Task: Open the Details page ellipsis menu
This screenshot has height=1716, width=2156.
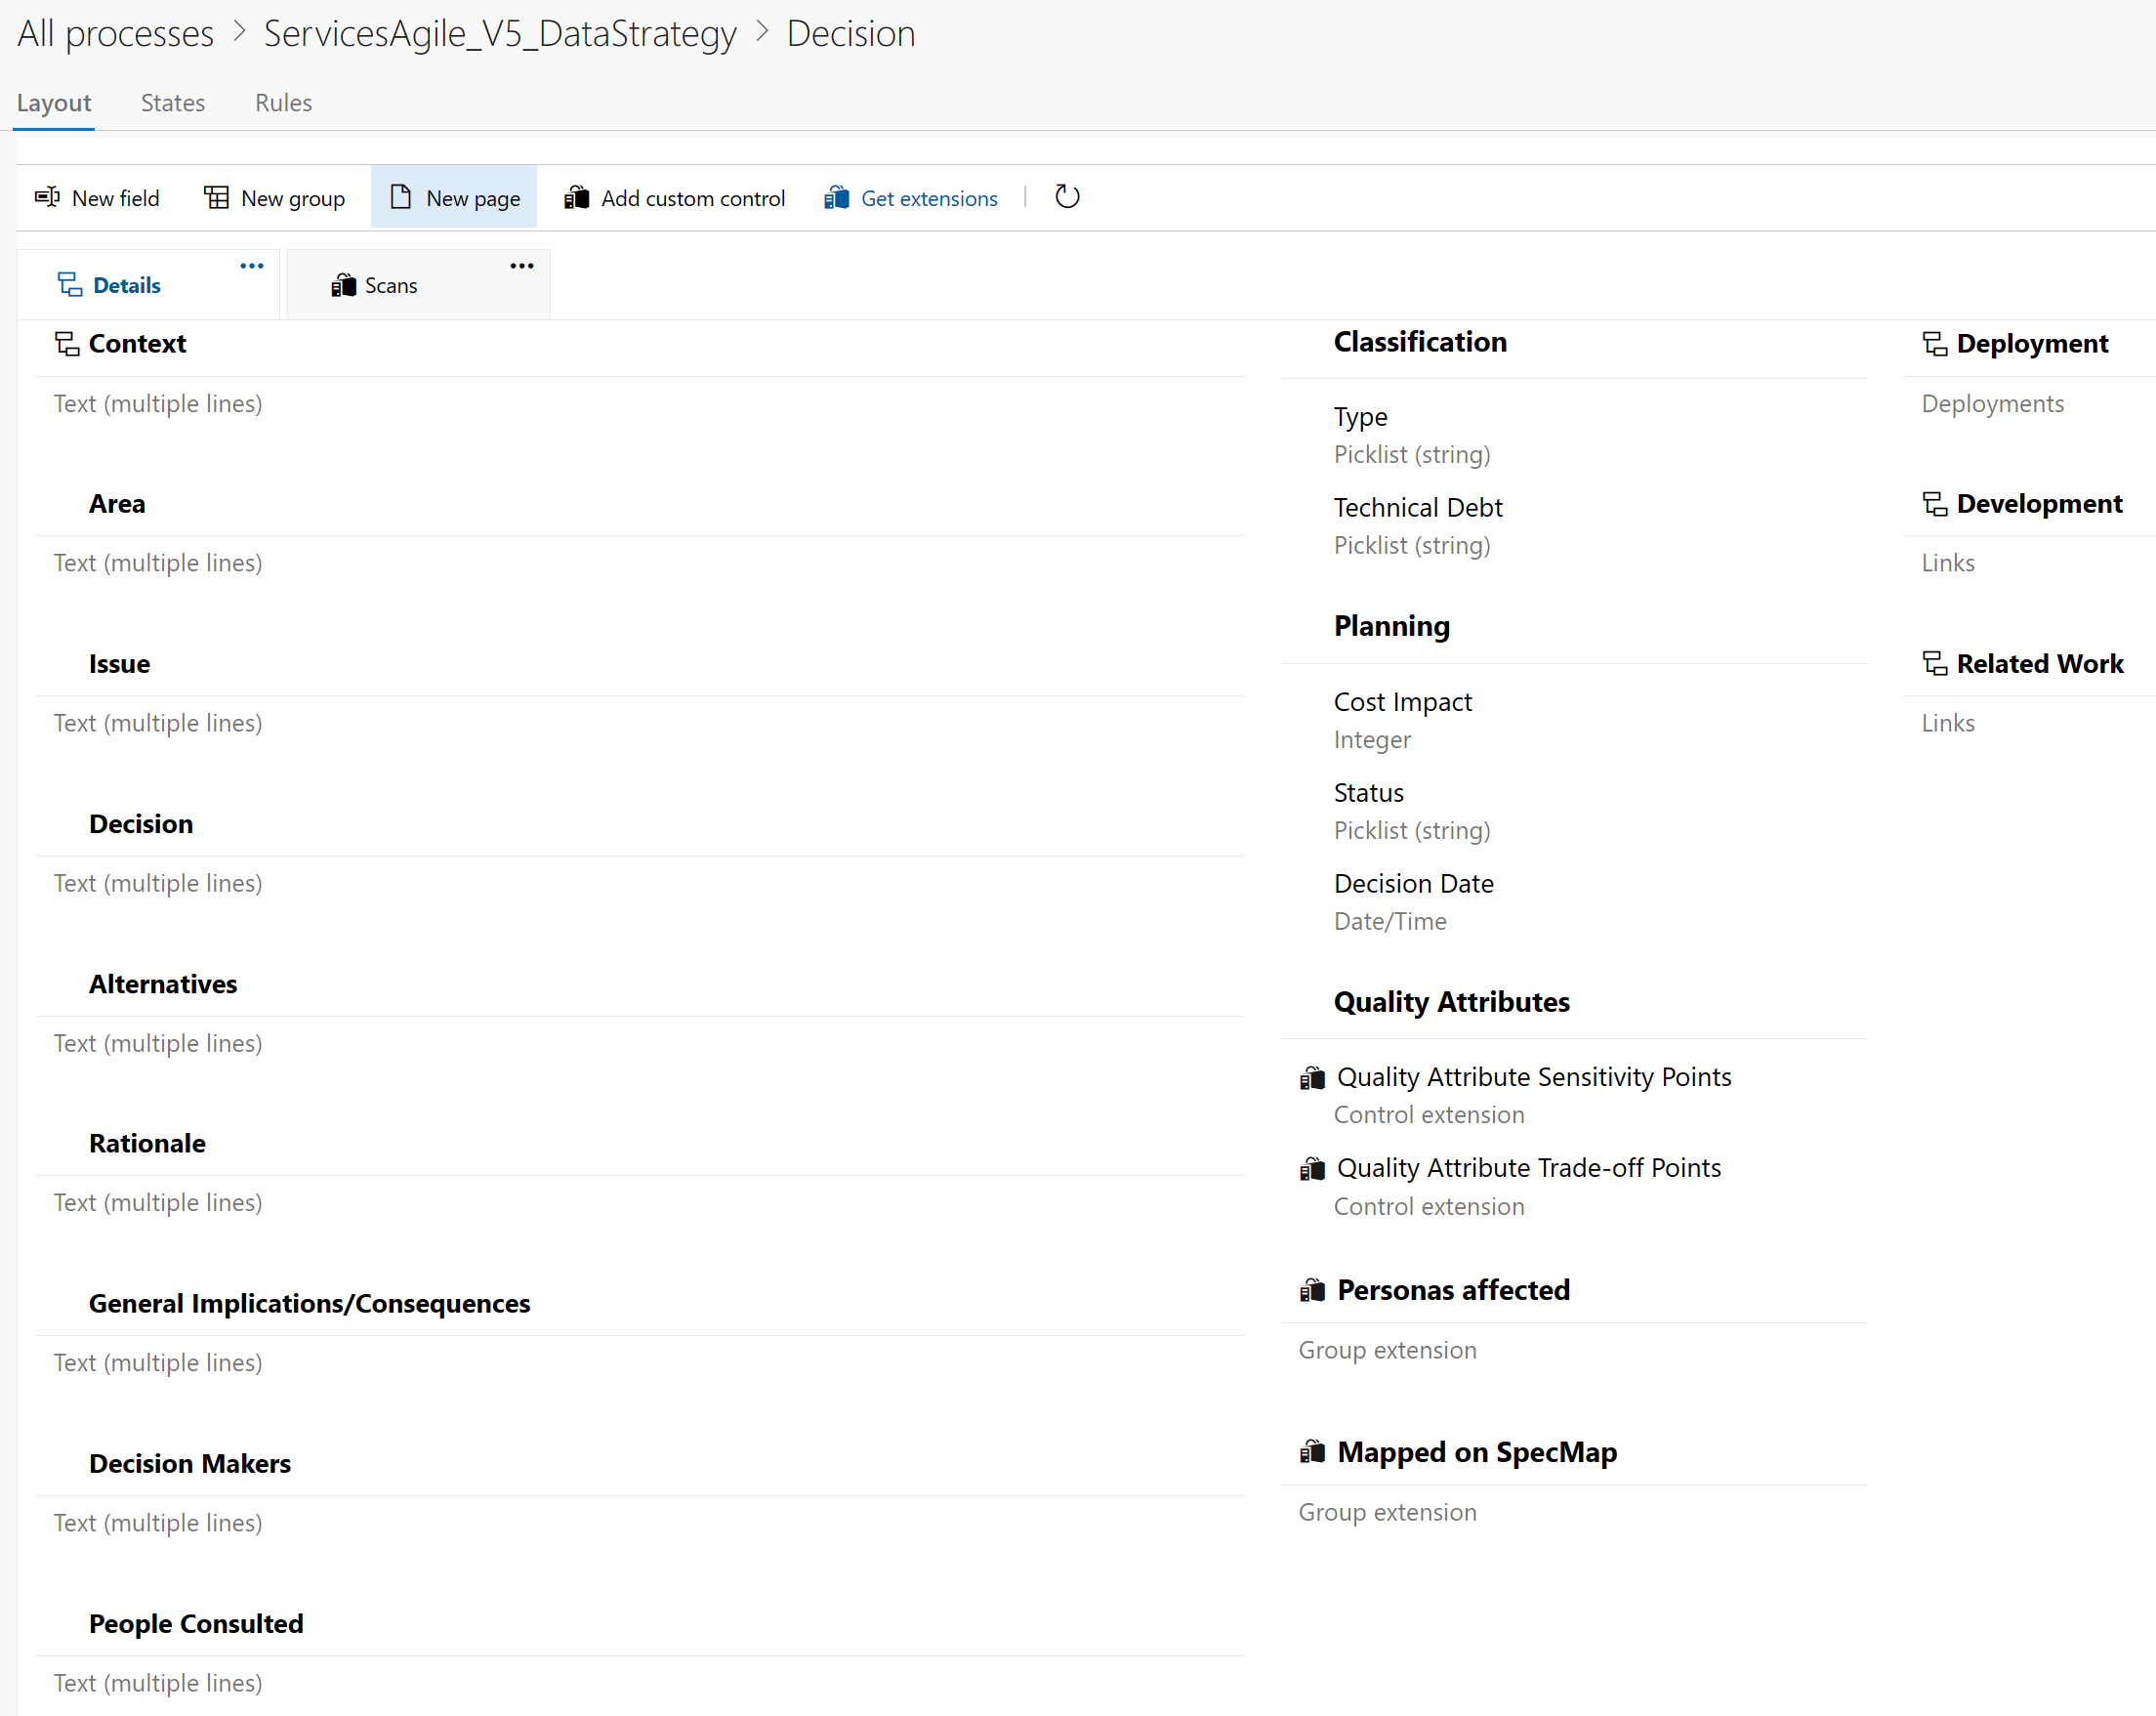Action: click(x=252, y=266)
